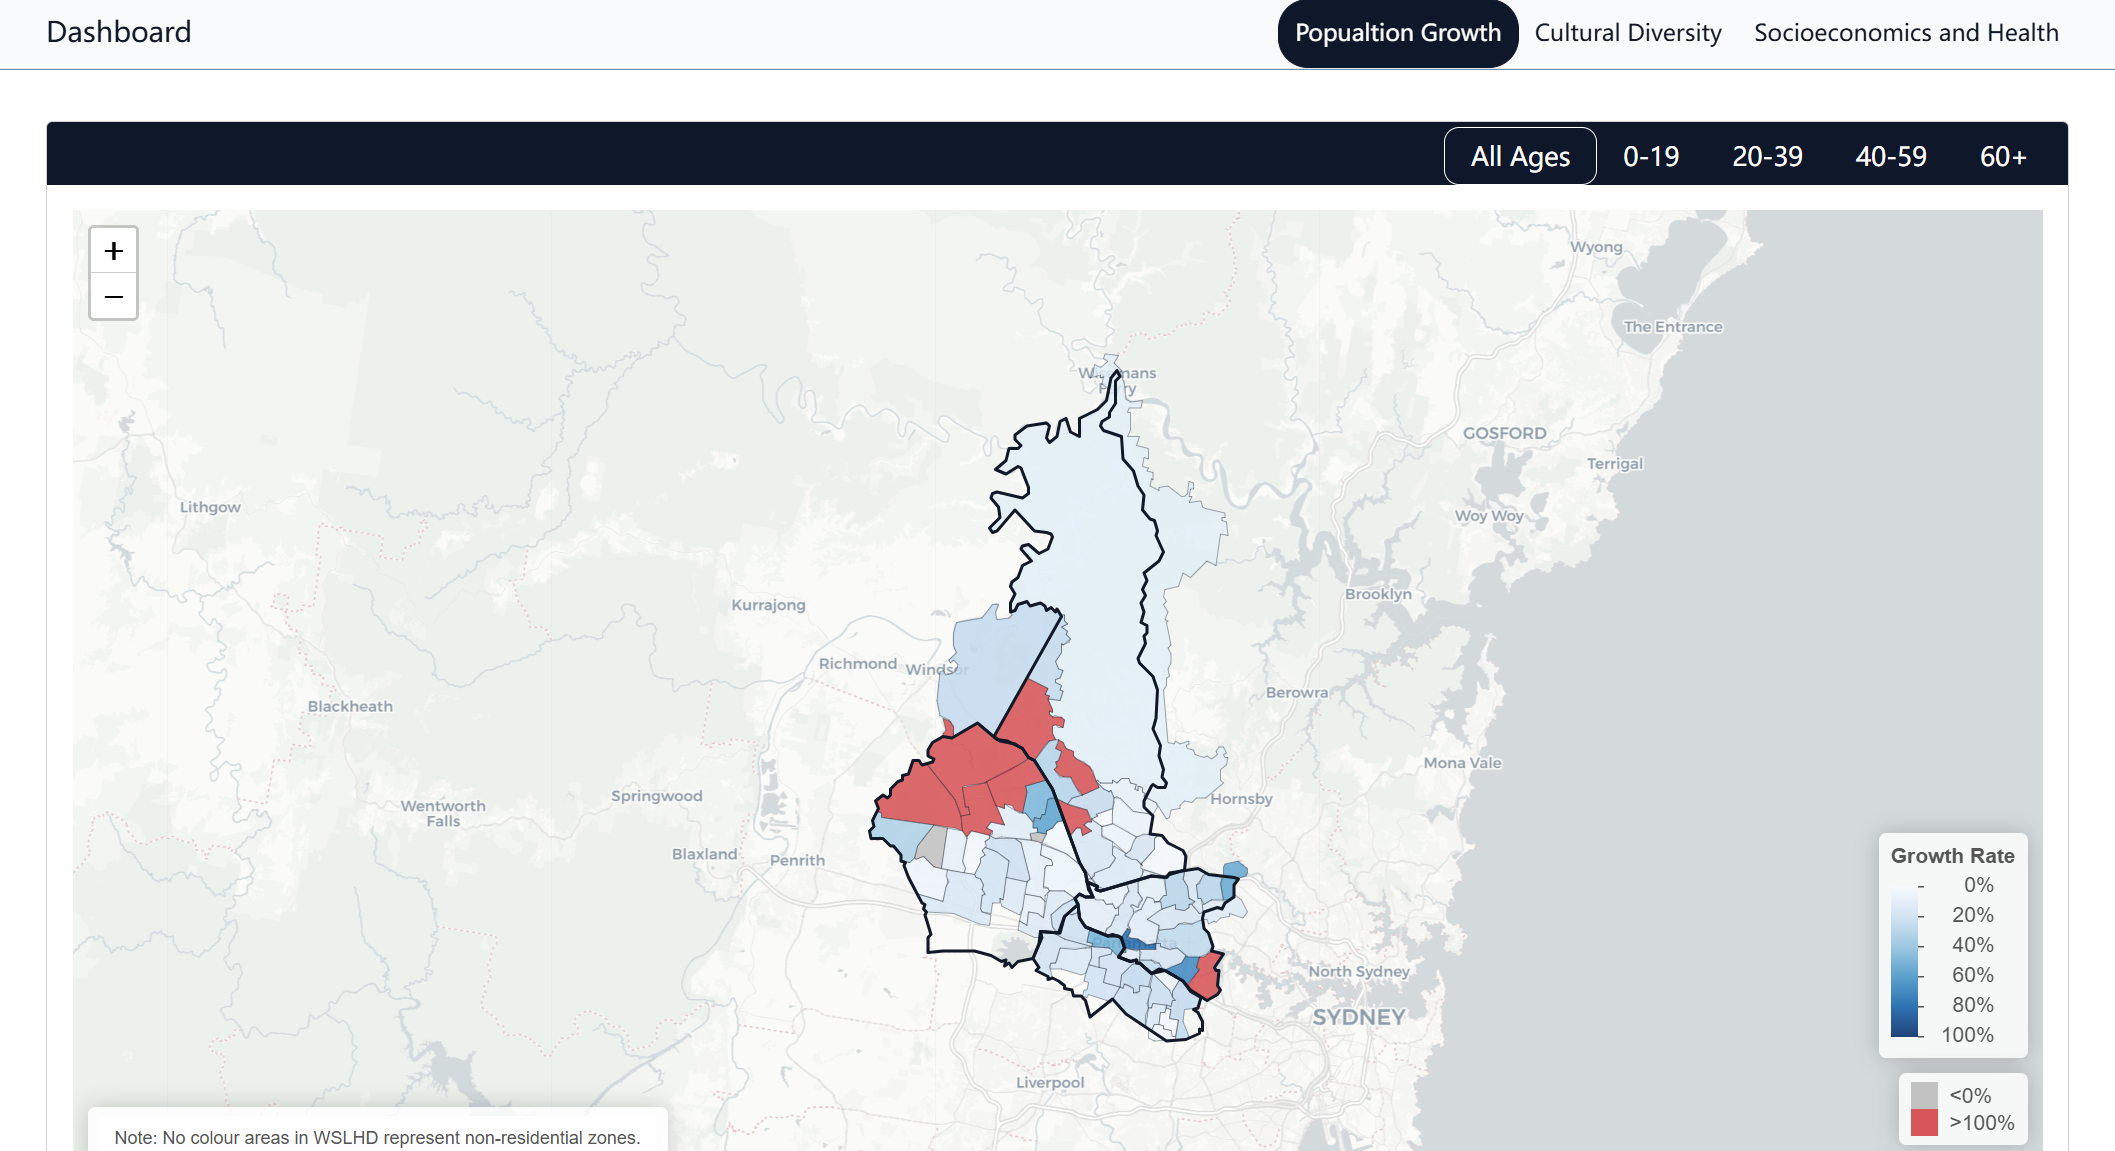2115x1151 pixels.
Task: Click the Penrith label on map
Action: (797, 860)
